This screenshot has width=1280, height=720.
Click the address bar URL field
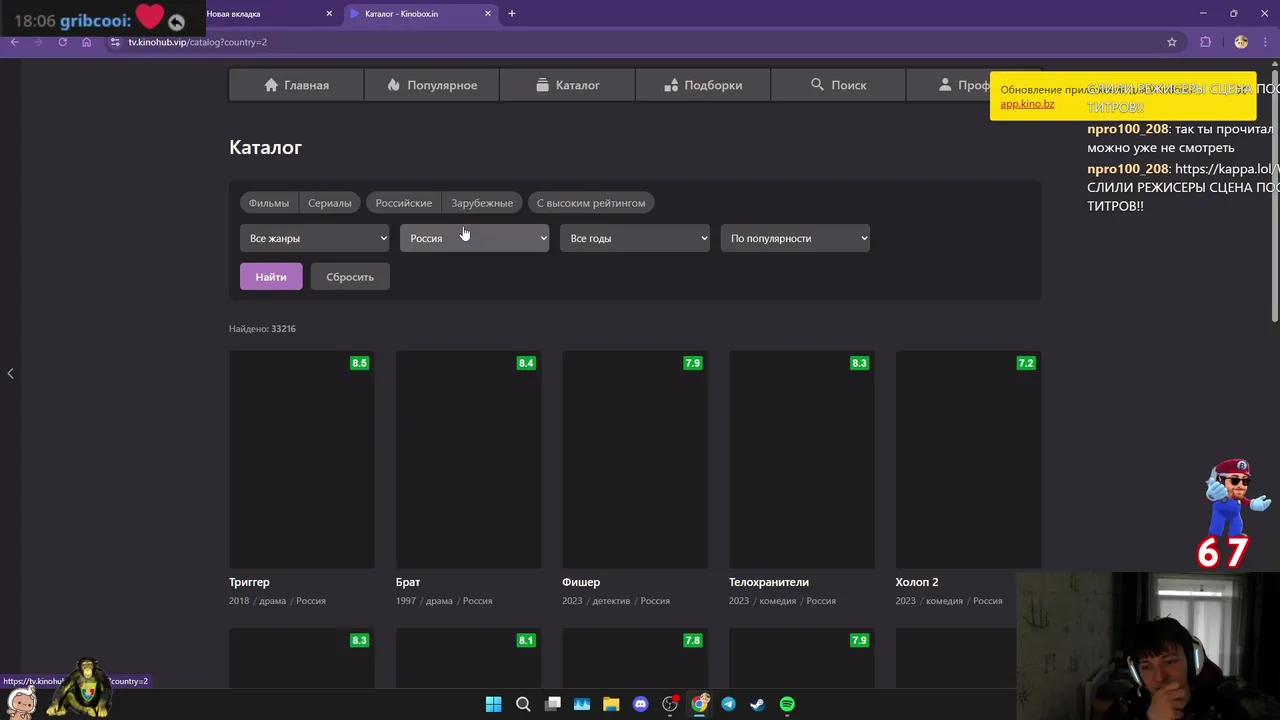640,42
